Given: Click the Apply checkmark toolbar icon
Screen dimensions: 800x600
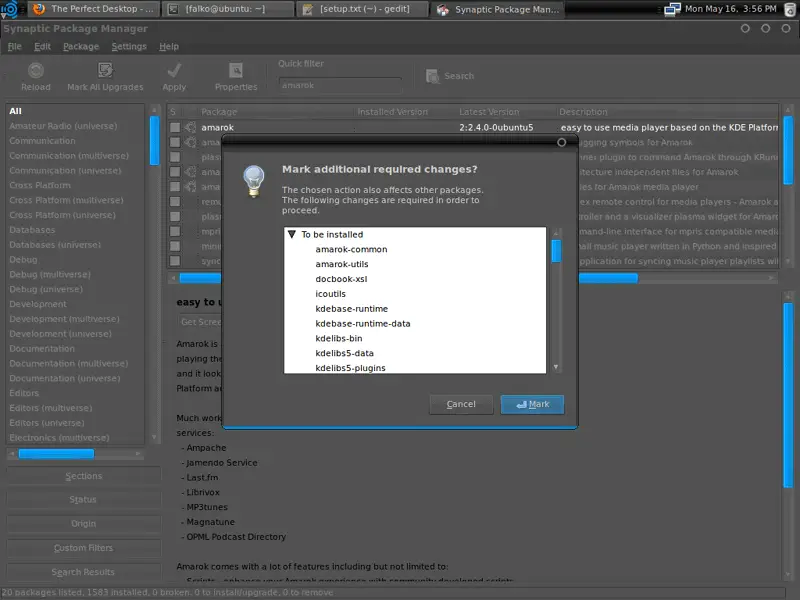Looking at the screenshot, I should tap(174, 70).
